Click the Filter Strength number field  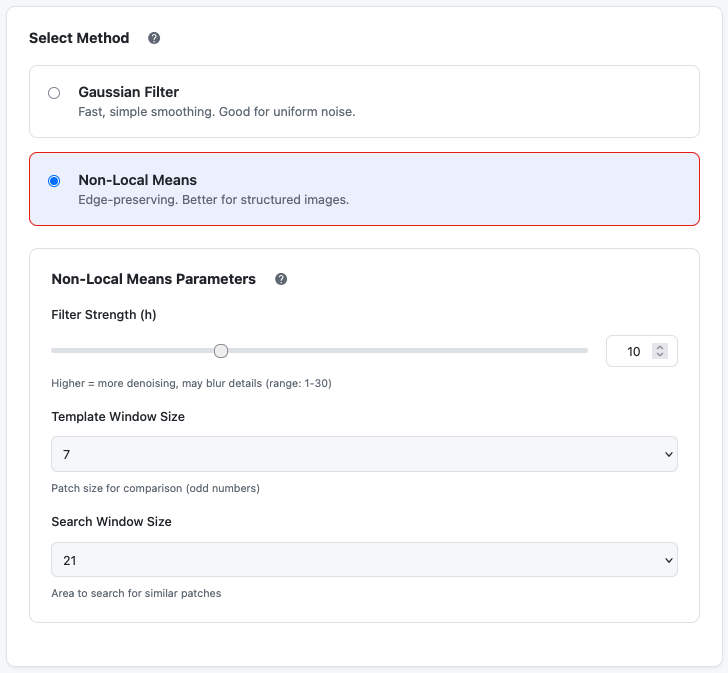click(642, 351)
